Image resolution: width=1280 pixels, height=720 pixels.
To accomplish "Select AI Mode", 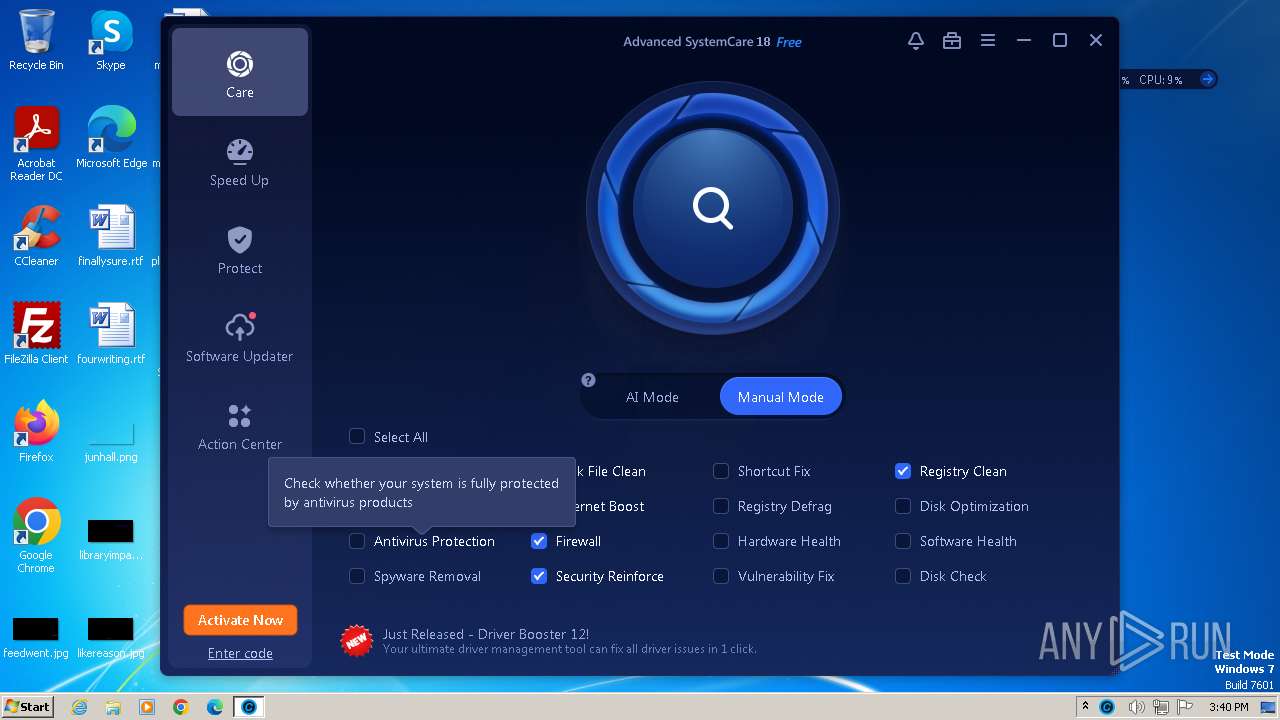I will (652, 397).
